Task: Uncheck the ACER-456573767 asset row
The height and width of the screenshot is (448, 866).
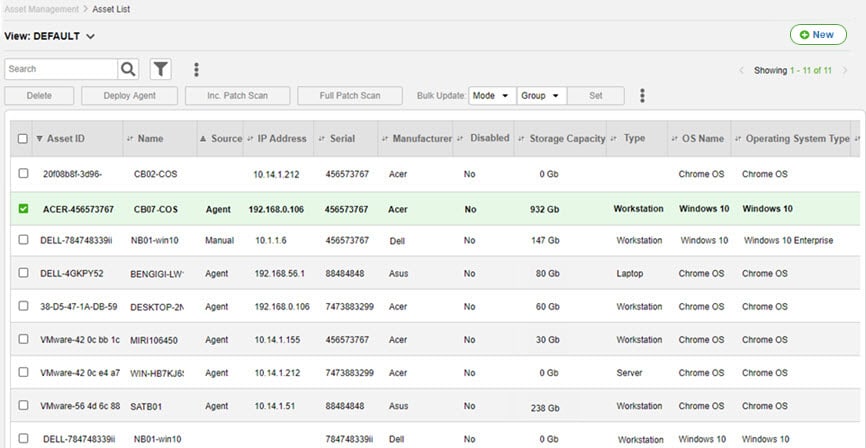Action: [23, 209]
